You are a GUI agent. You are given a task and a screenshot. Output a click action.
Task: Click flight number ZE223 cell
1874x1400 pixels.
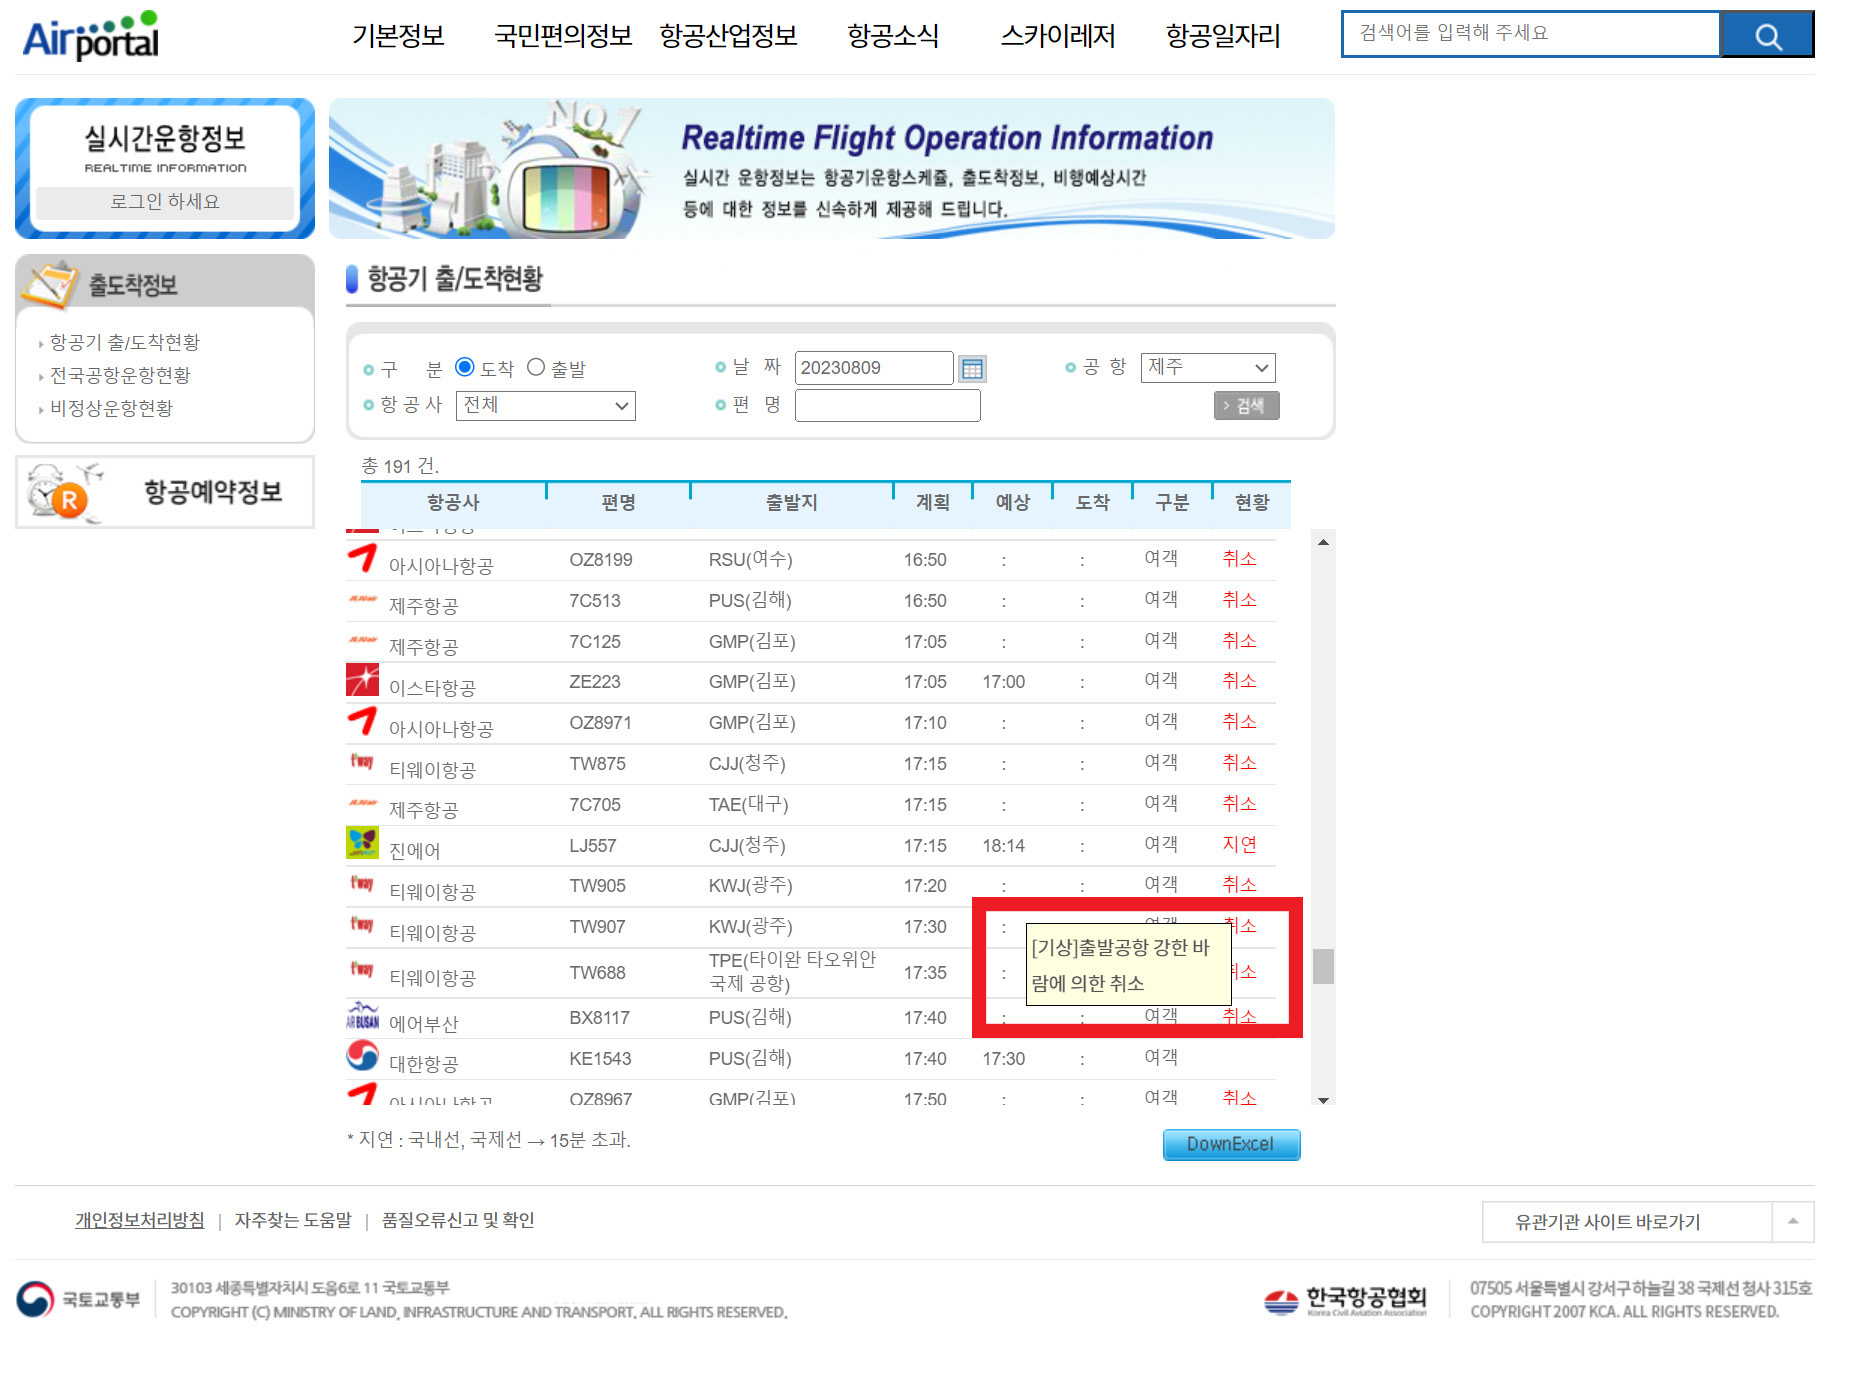[595, 682]
